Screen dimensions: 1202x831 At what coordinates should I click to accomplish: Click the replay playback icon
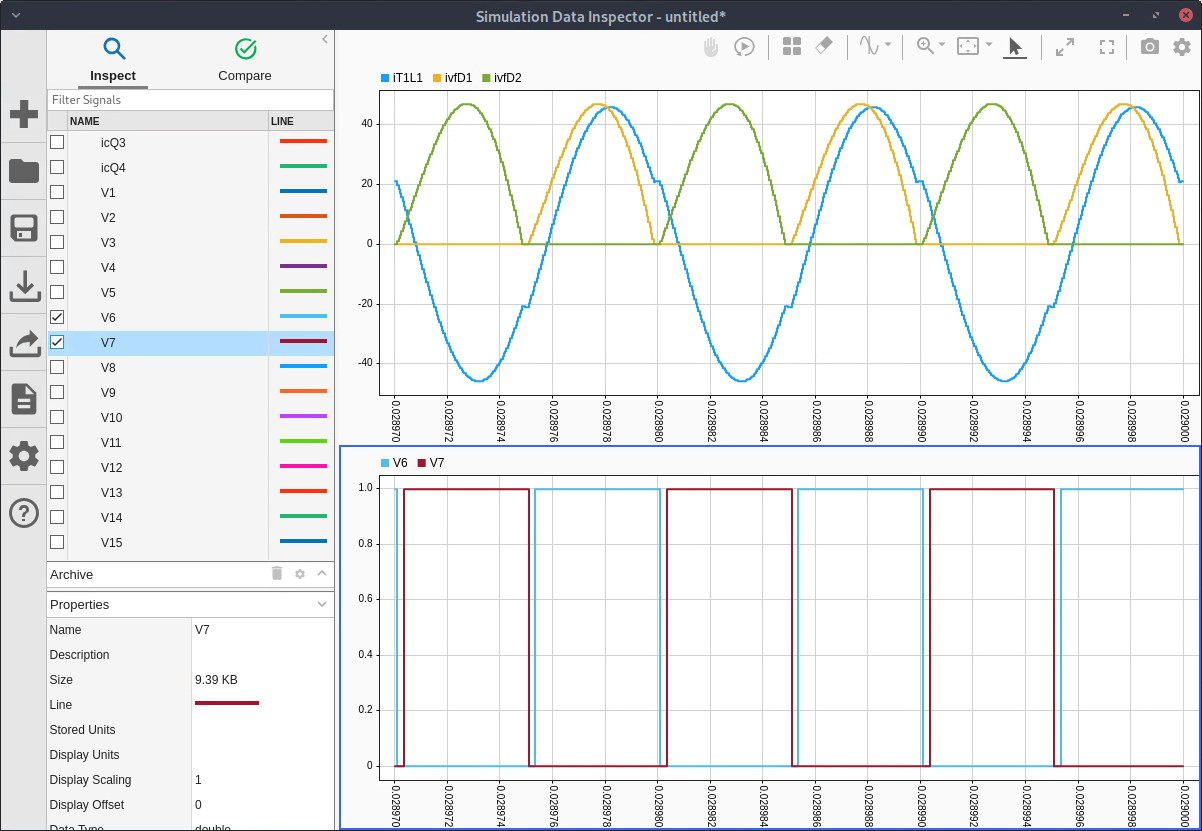tap(744, 47)
